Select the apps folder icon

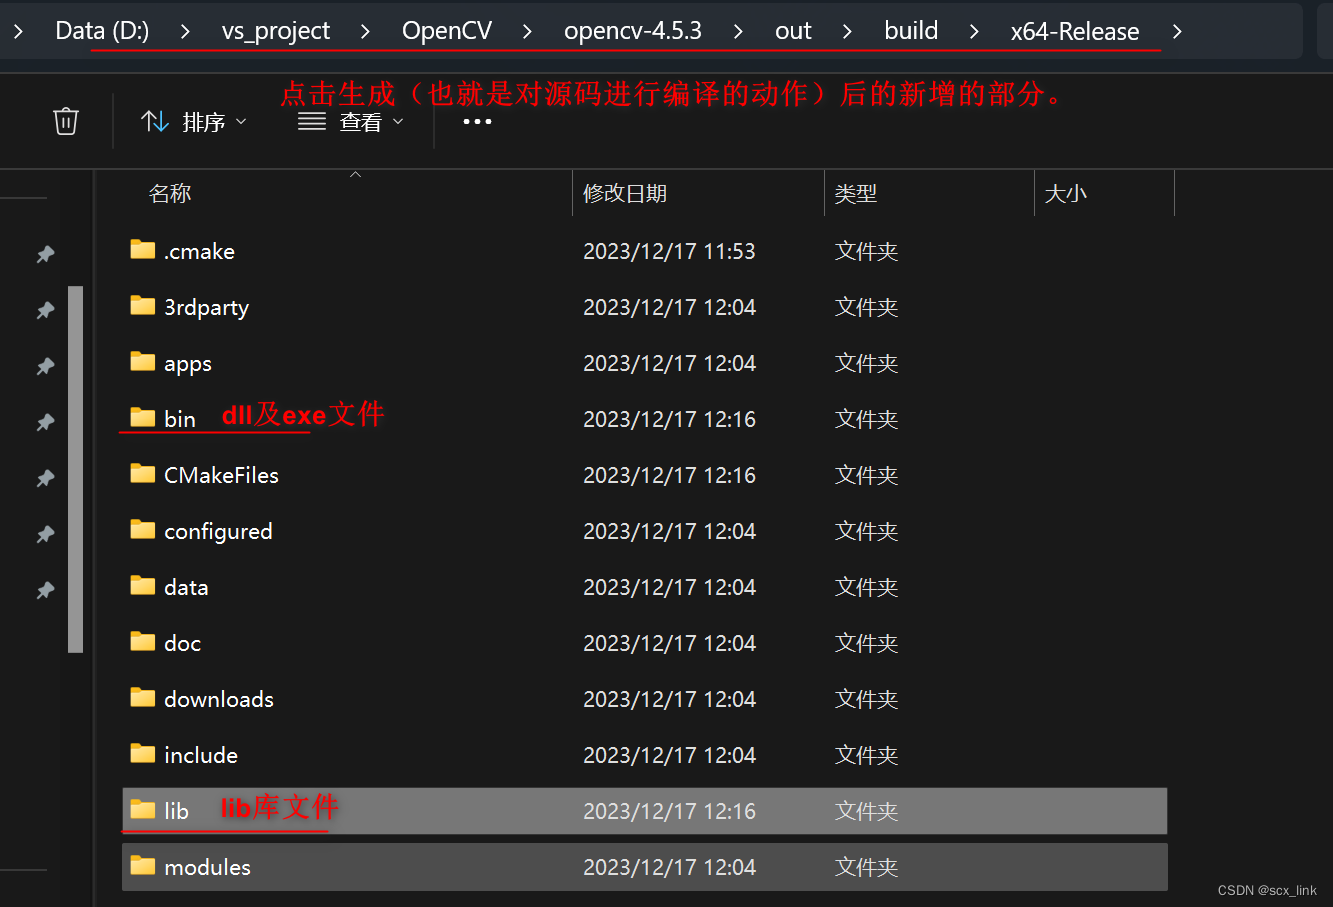point(143,362)
